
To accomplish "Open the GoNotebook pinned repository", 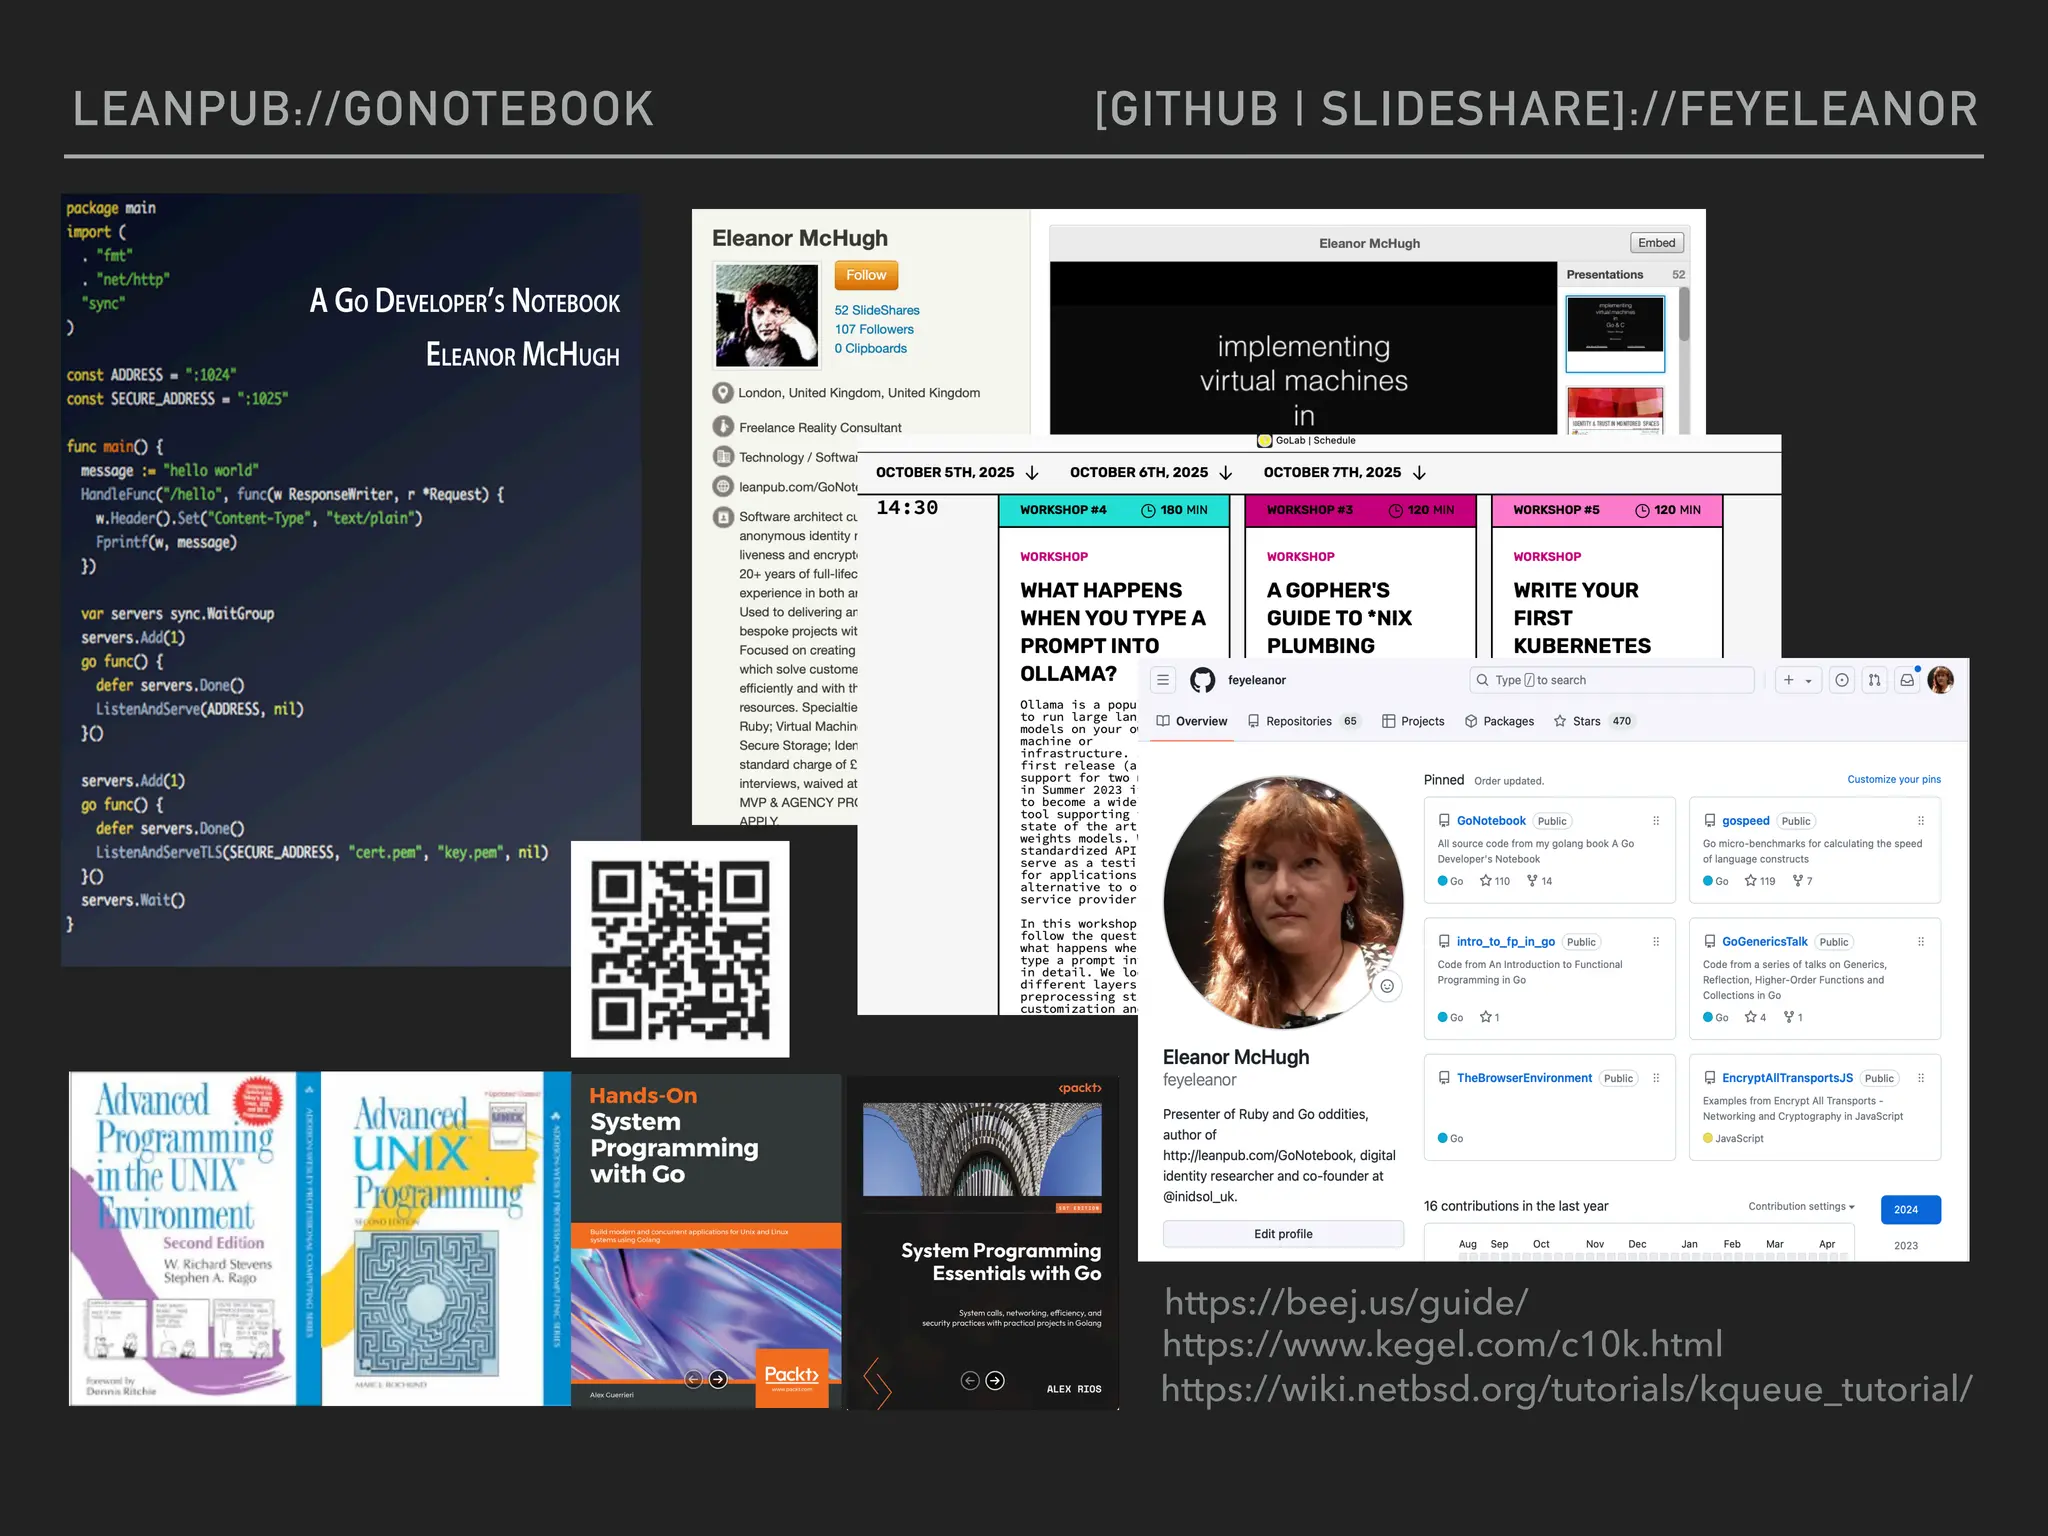I will click(1491, 821).
